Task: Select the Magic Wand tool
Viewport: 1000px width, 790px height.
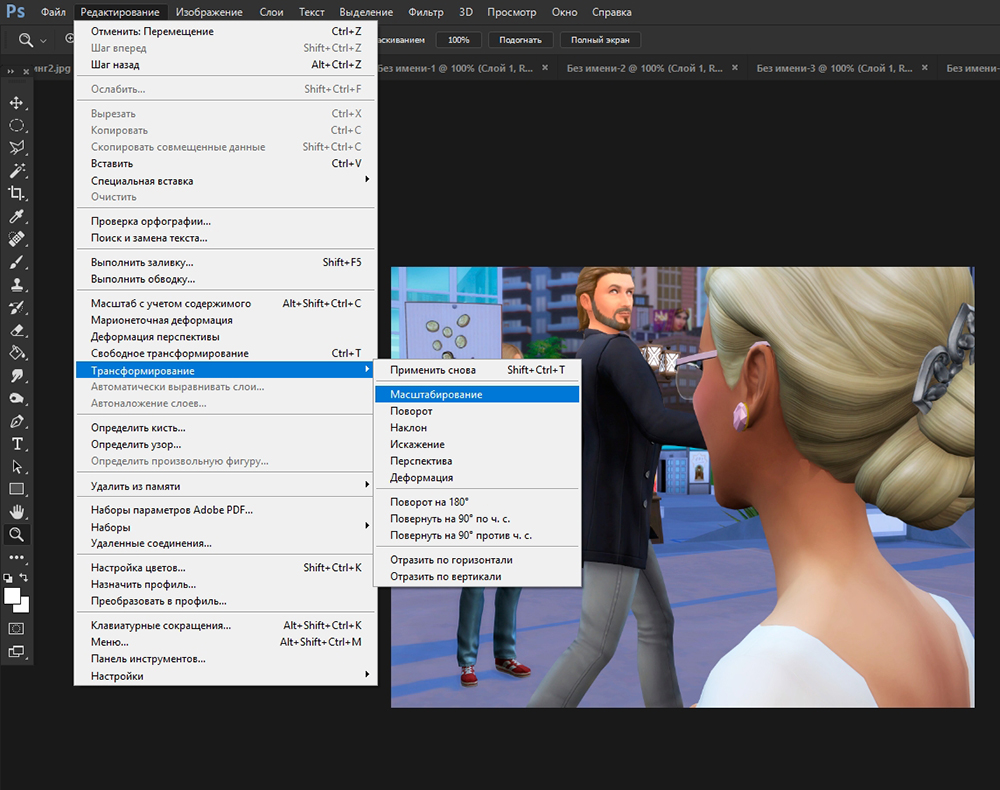Action: pos(17,171)
